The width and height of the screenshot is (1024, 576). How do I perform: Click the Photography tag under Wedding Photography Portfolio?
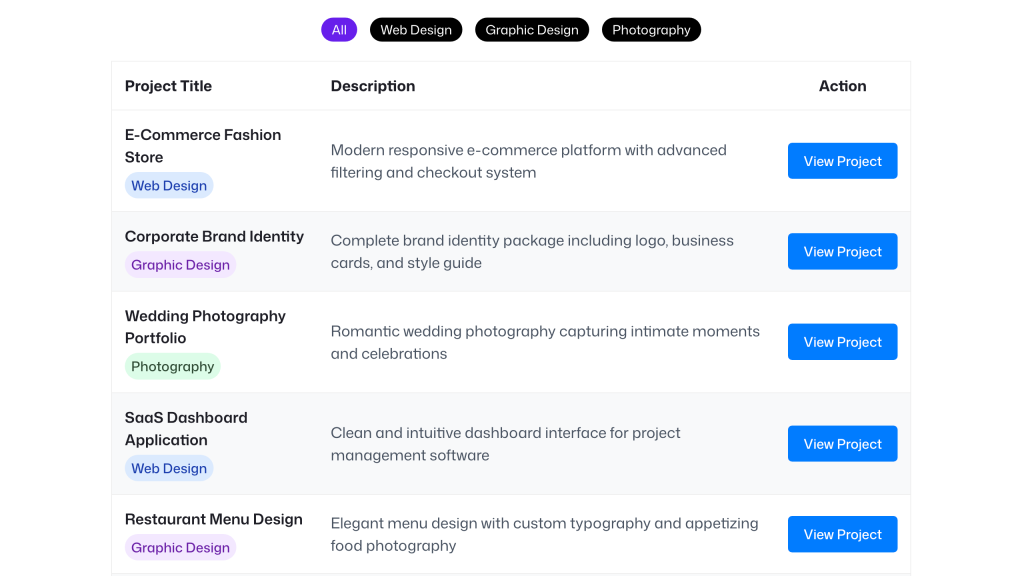coord(172,366)
